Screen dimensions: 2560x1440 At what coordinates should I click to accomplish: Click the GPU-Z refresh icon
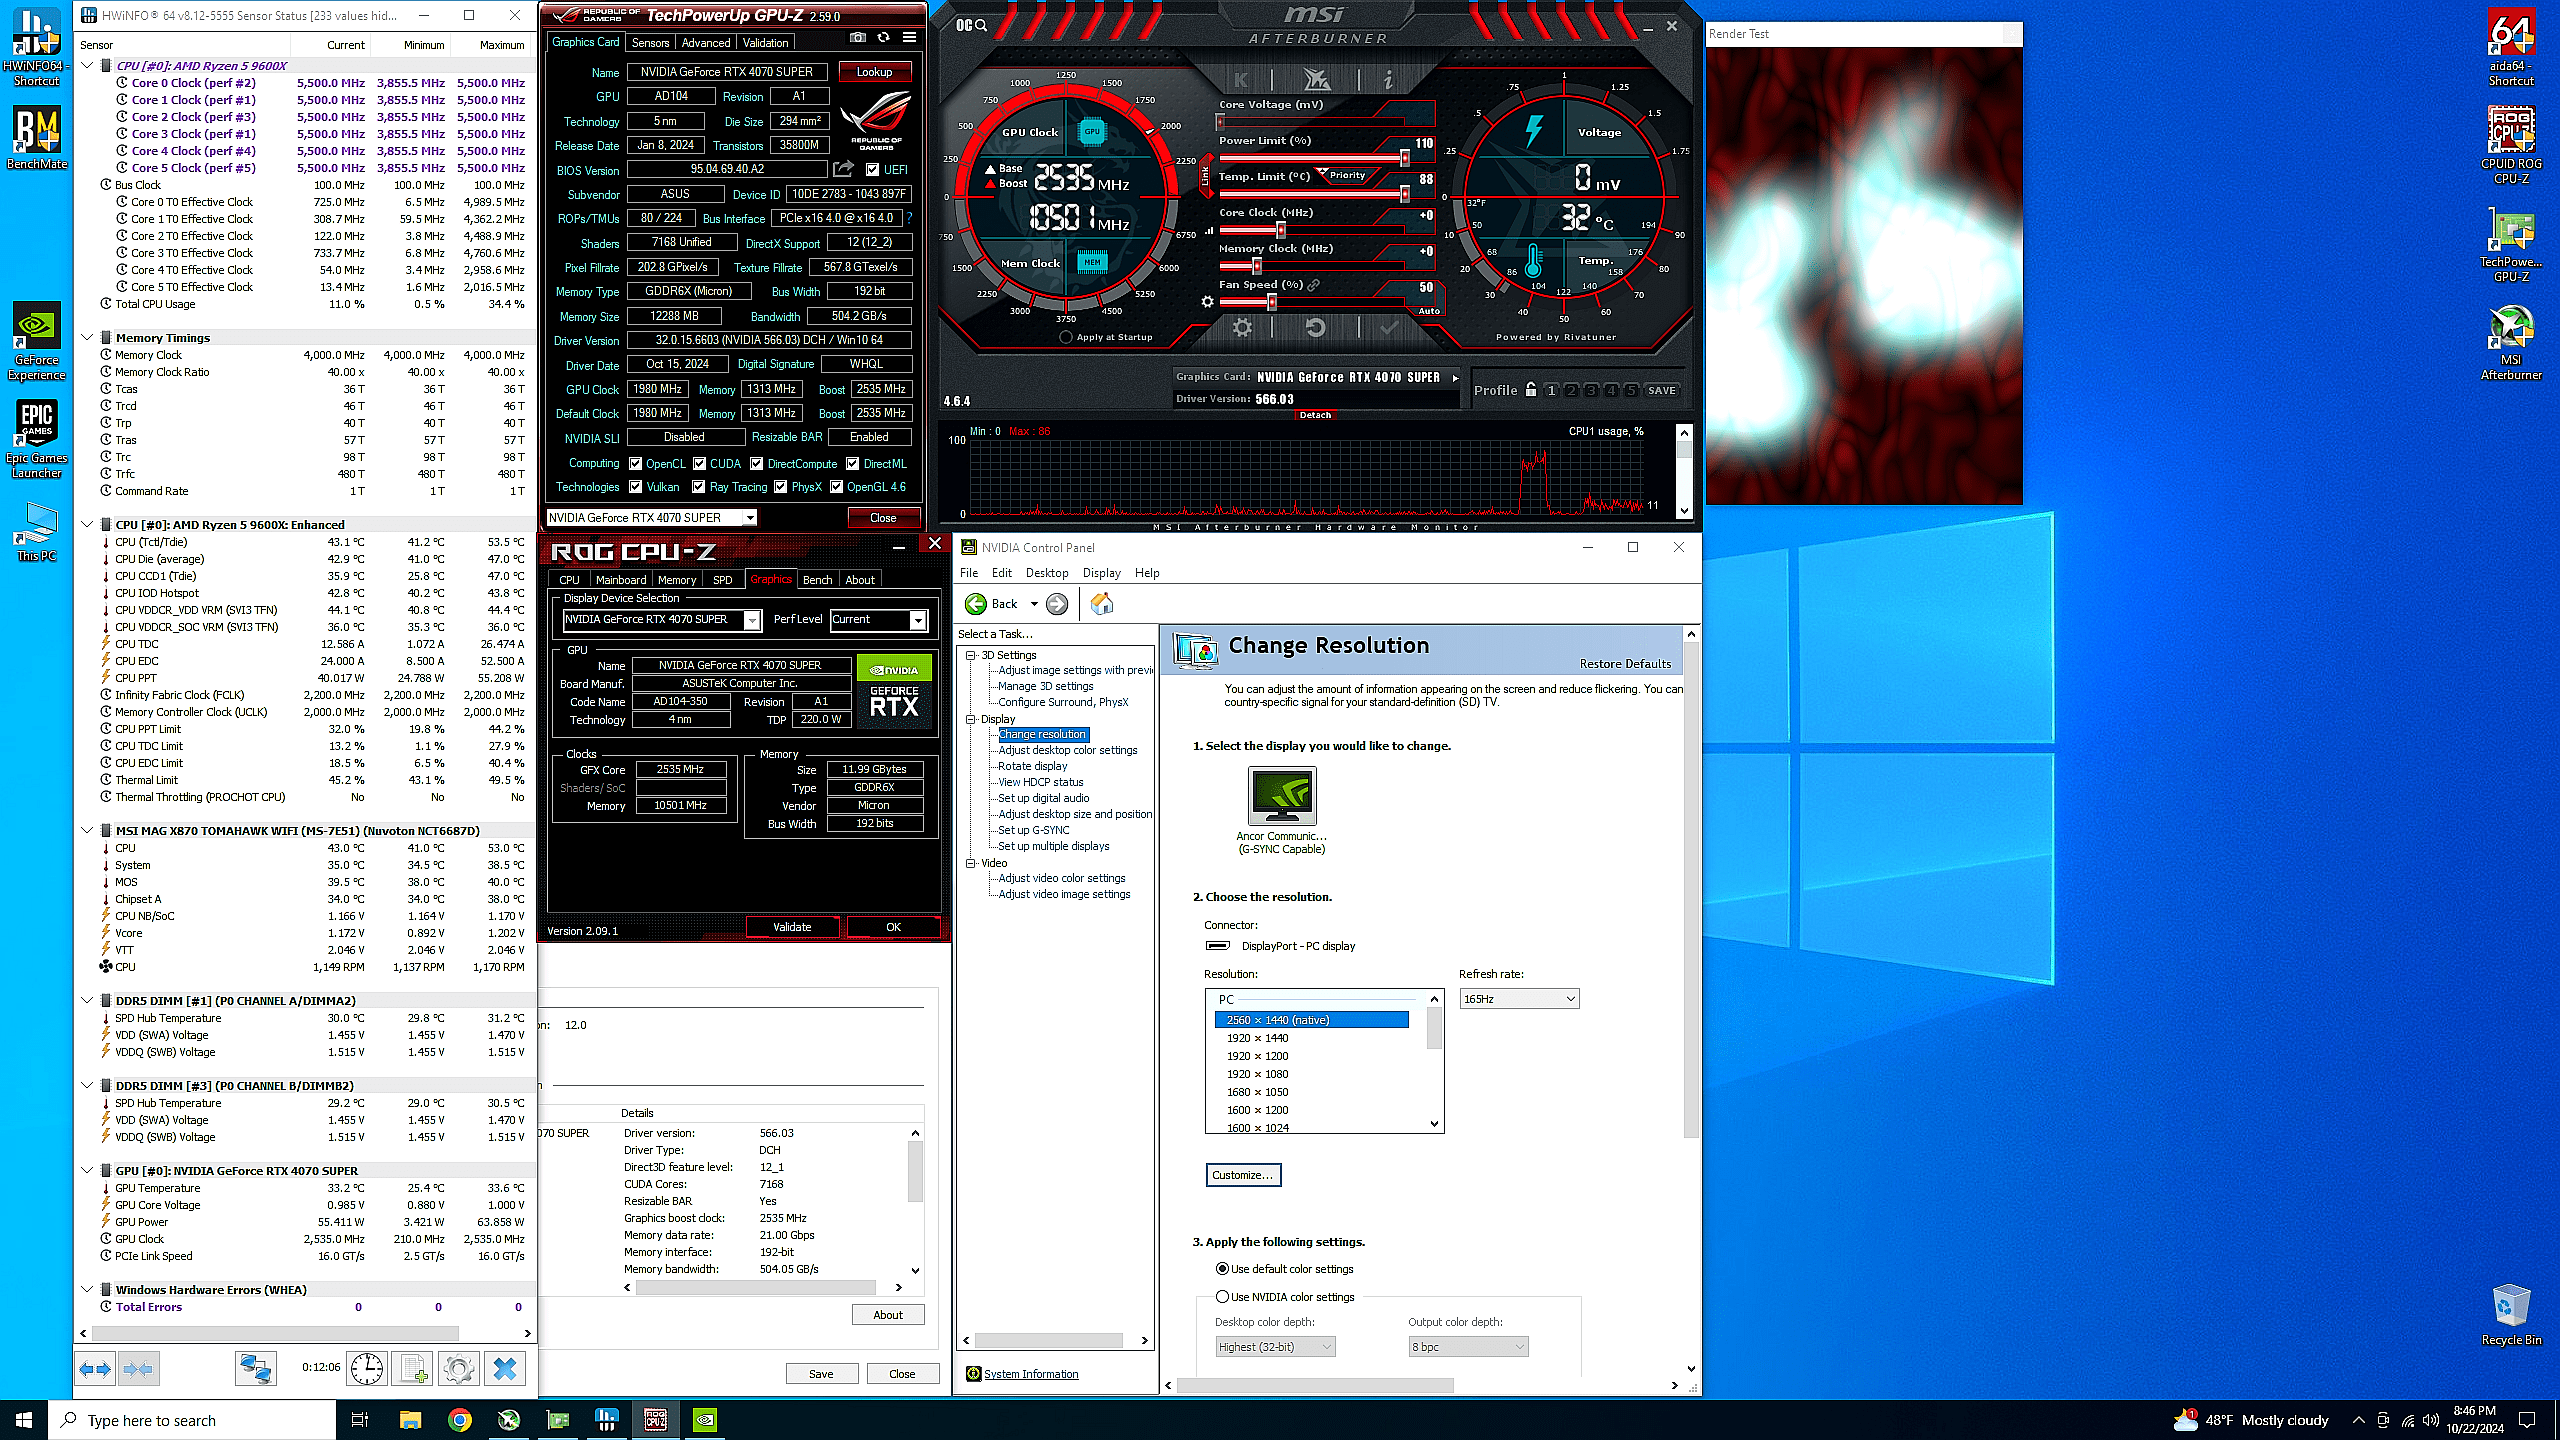click(x=883, y=38)
